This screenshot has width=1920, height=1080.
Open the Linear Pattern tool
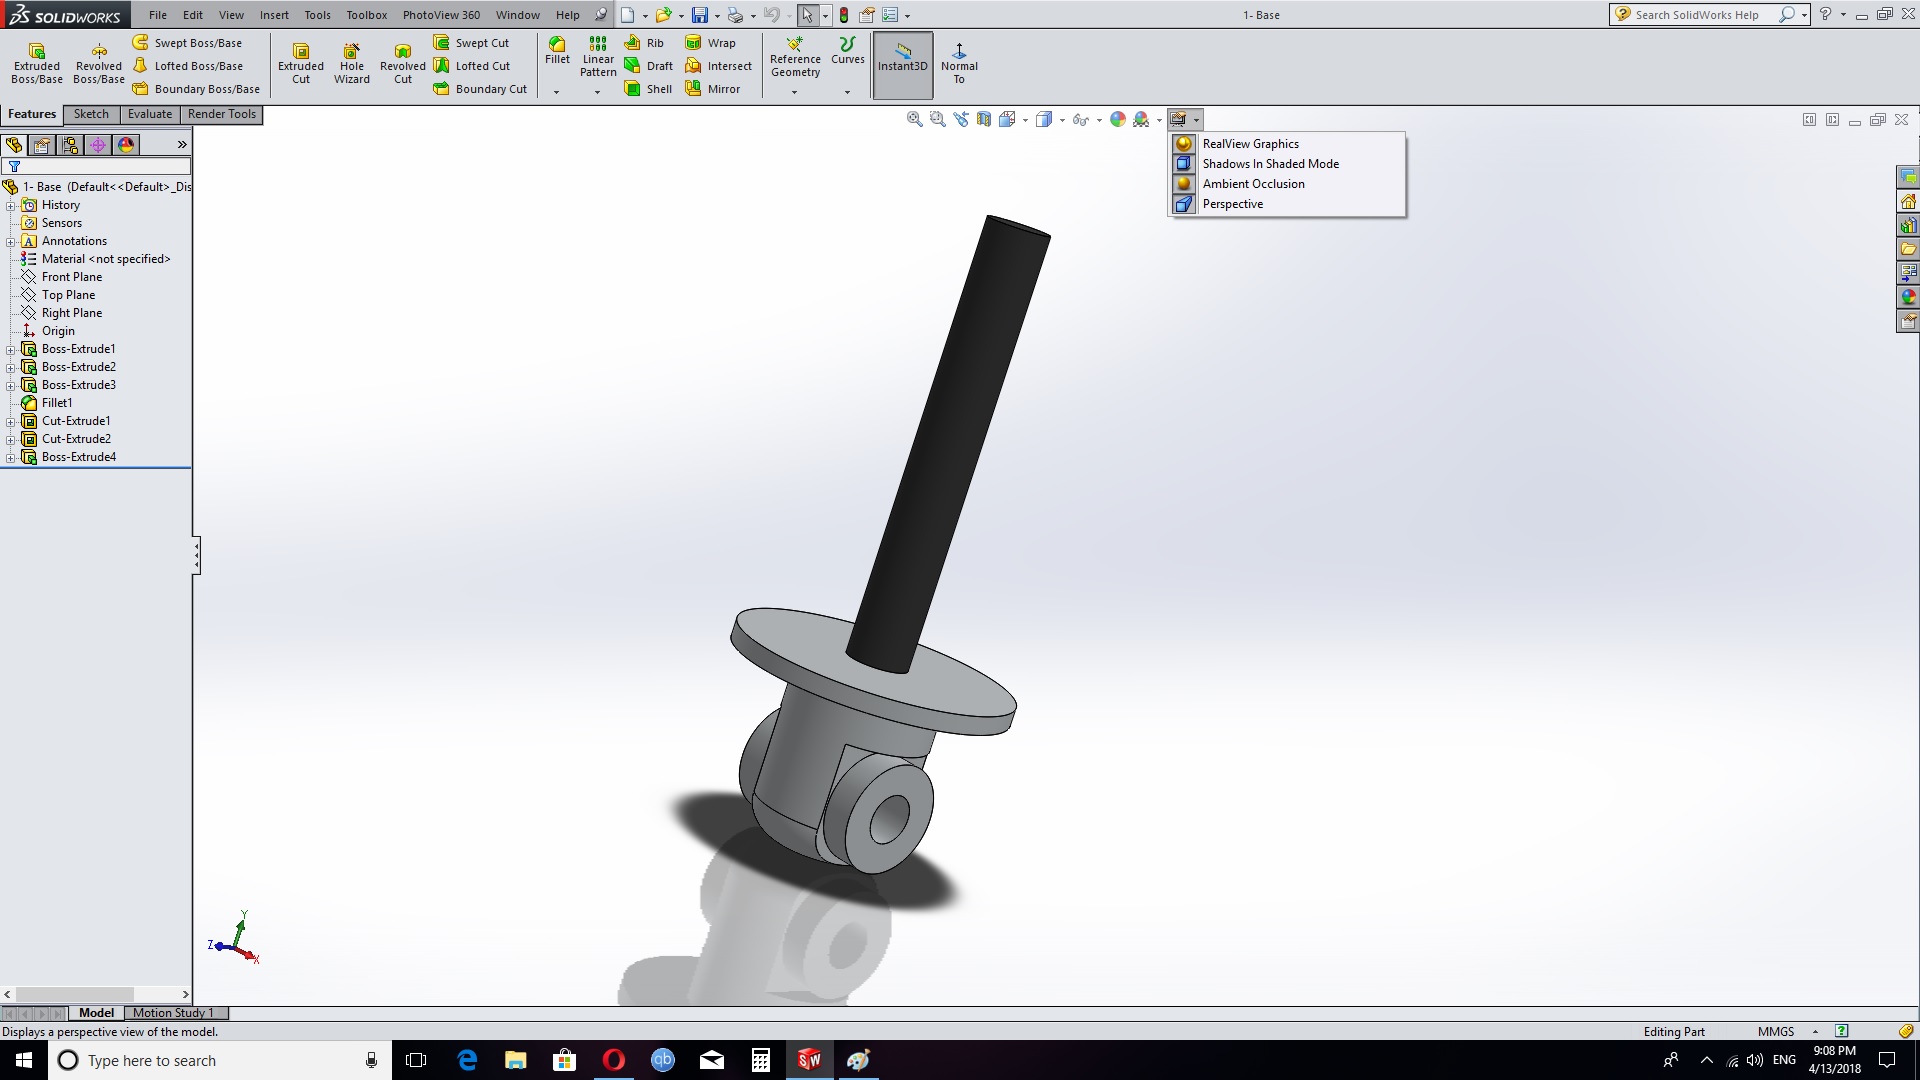pyautogui.click(x=598, y=56)
